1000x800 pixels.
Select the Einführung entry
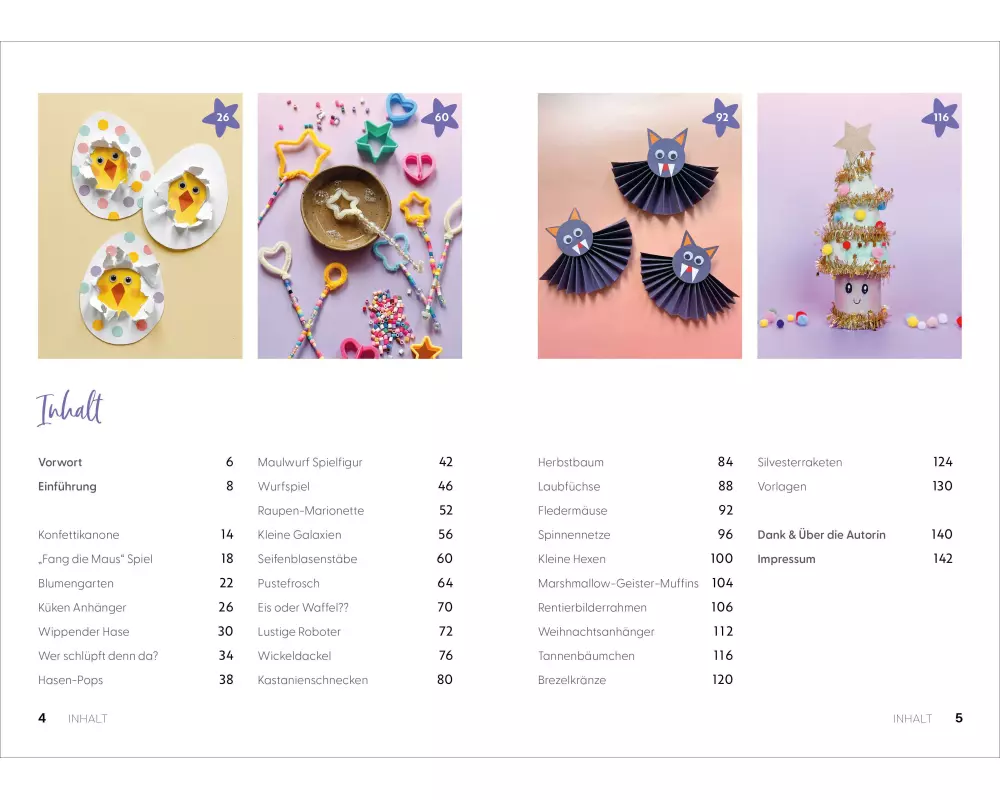coord(136,486)
